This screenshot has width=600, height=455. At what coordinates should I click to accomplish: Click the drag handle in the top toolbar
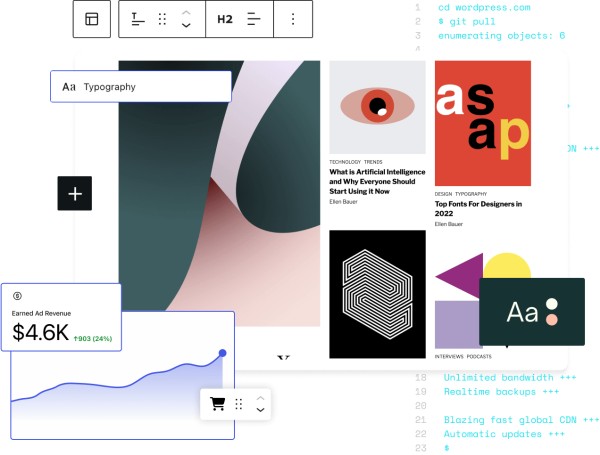pyautogui.click(x=162, y=19)
